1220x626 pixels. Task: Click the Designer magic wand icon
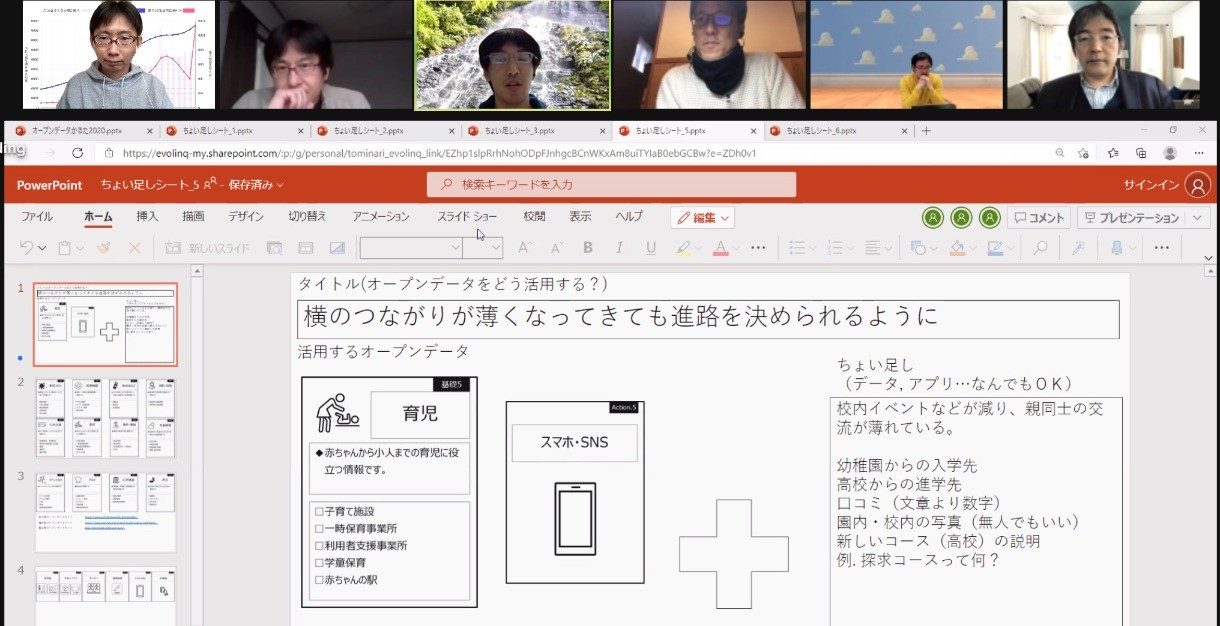[x=1079, y=248]
